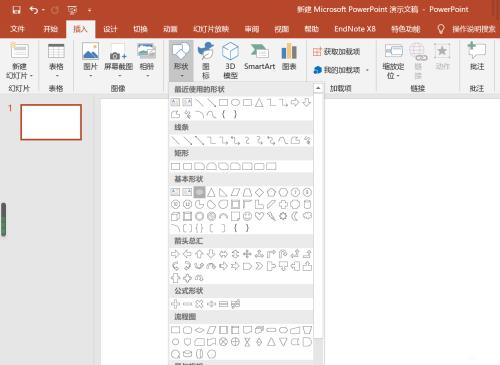Select the Can cylinder shape
This screenshot has height=365, width=500.
(307, 204)
